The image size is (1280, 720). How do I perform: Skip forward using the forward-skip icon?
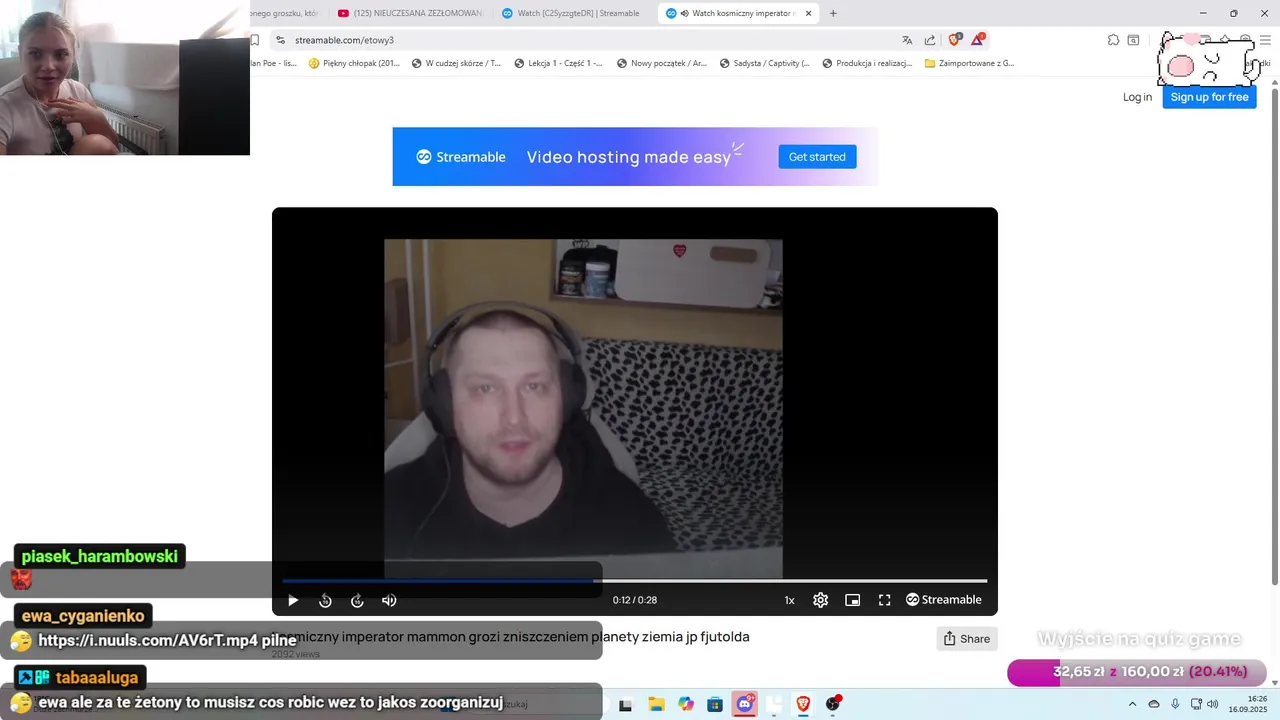click(x=357, y=600)
